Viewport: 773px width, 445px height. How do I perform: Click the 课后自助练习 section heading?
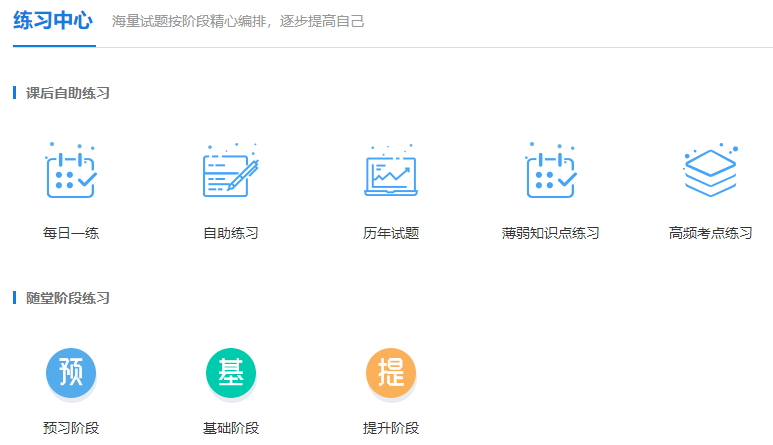[68, 93]
